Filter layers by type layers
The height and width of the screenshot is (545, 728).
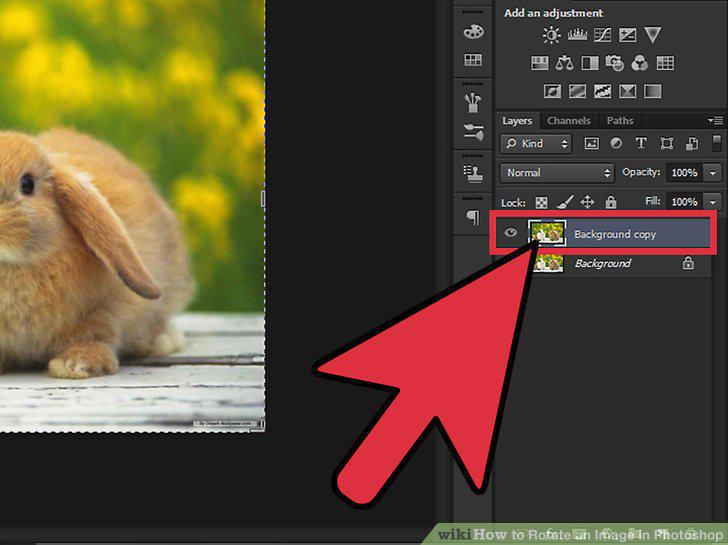click(641, 143)
